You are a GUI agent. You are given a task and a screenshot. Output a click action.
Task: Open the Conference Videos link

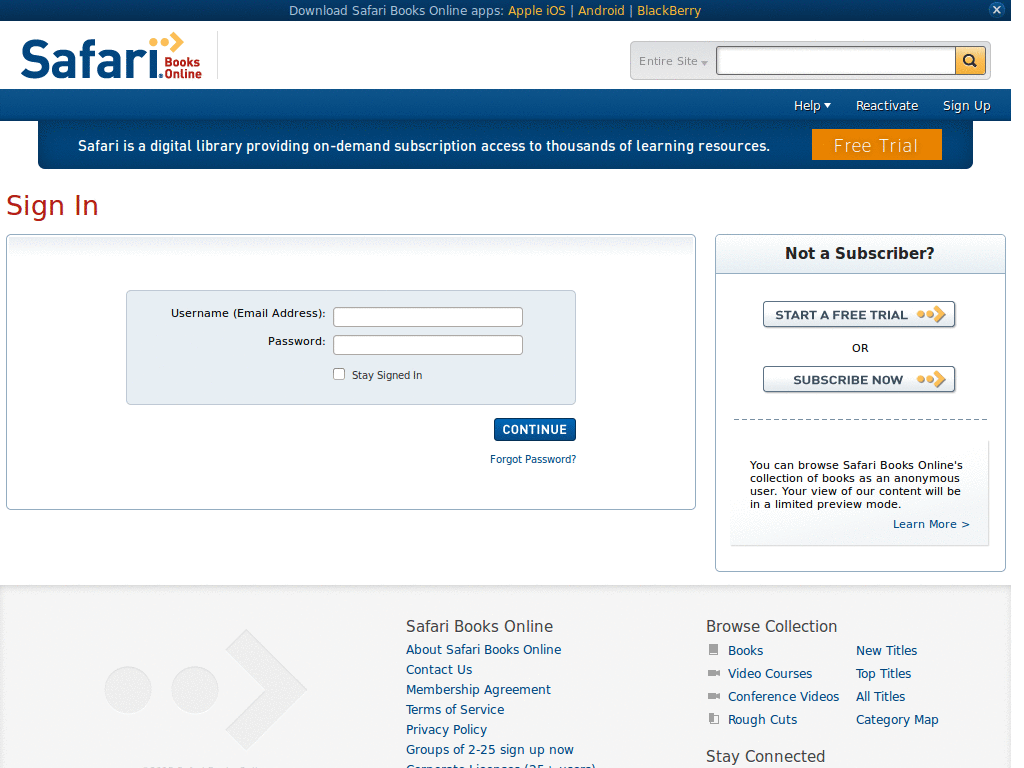tap(784, 697)
